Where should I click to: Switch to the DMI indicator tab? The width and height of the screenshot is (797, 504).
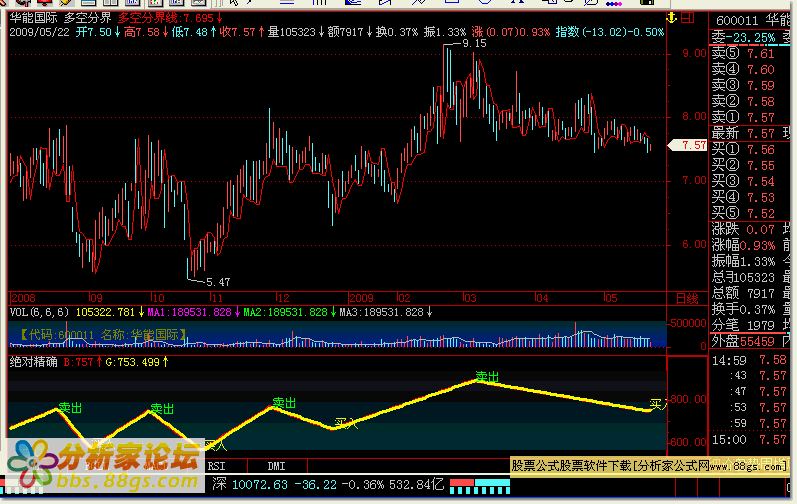[x=277, y=466]
